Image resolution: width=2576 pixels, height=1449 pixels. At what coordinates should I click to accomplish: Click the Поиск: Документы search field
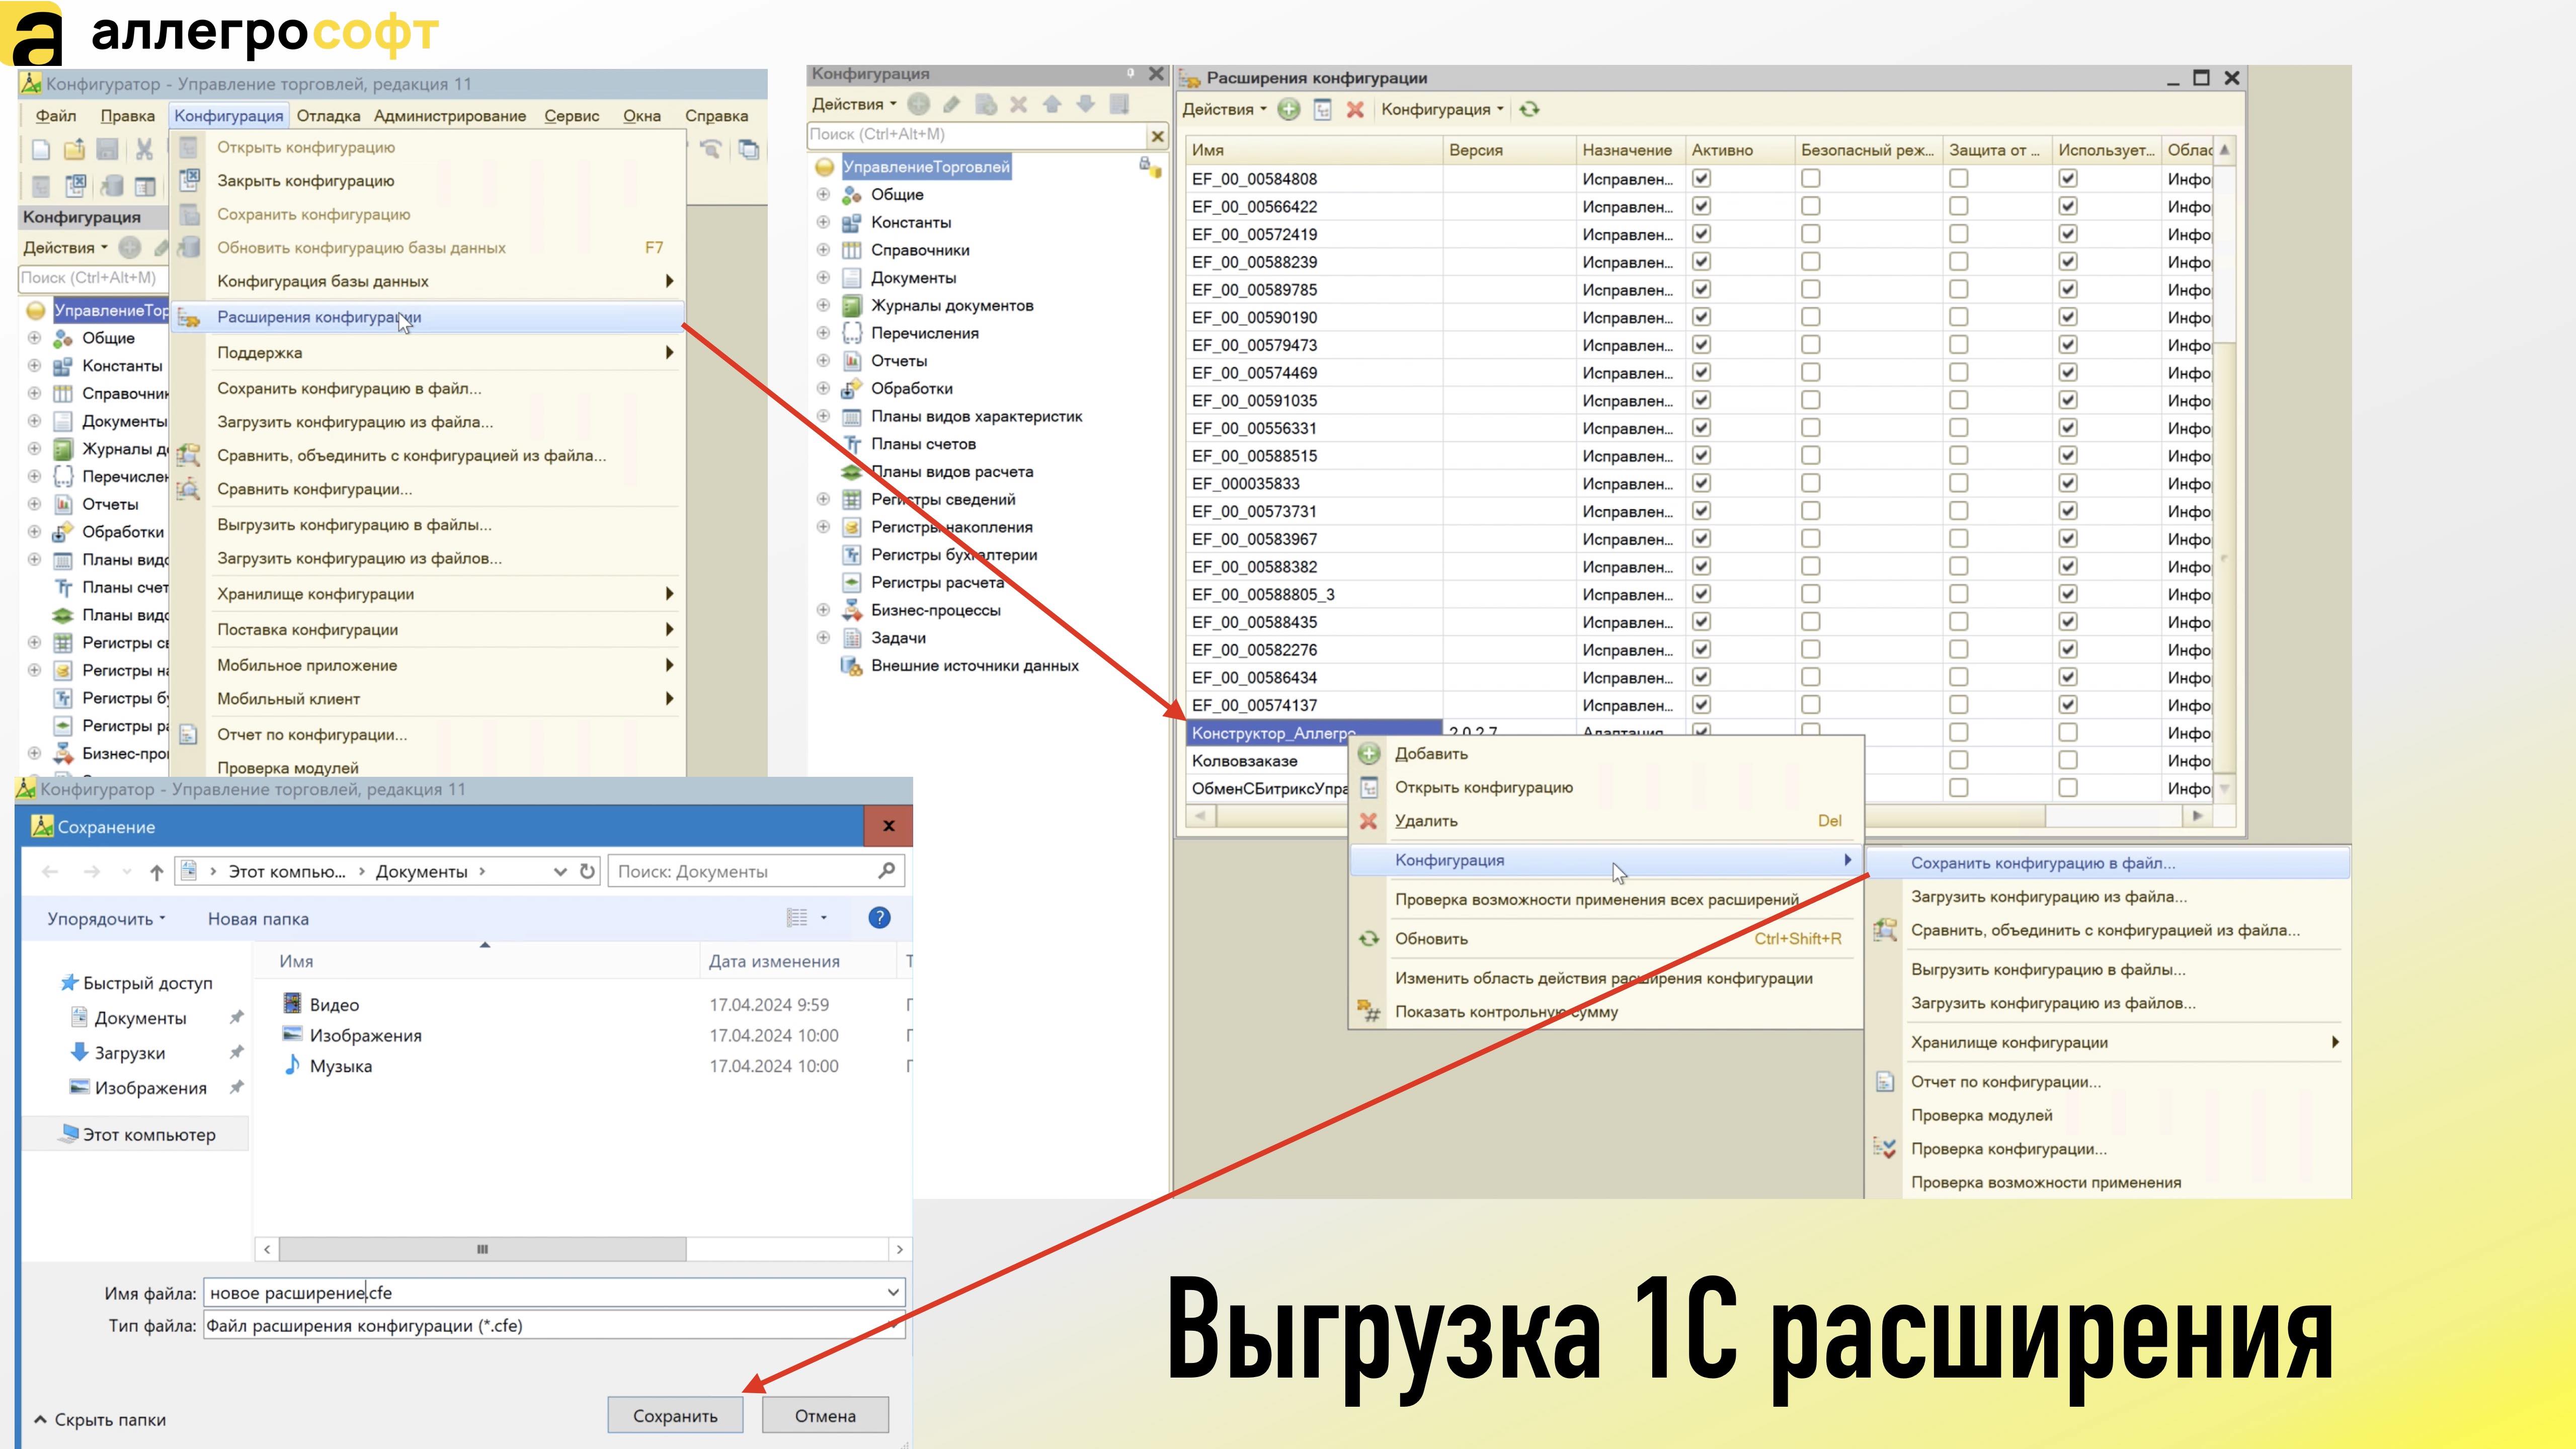756,871
